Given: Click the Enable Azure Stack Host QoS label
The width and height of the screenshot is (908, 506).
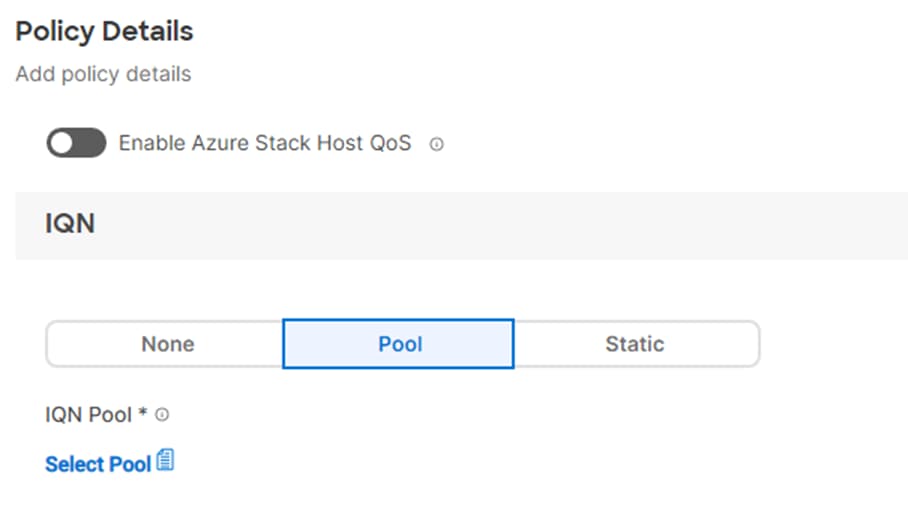Looking at the screenshot, I should (265, 143).
